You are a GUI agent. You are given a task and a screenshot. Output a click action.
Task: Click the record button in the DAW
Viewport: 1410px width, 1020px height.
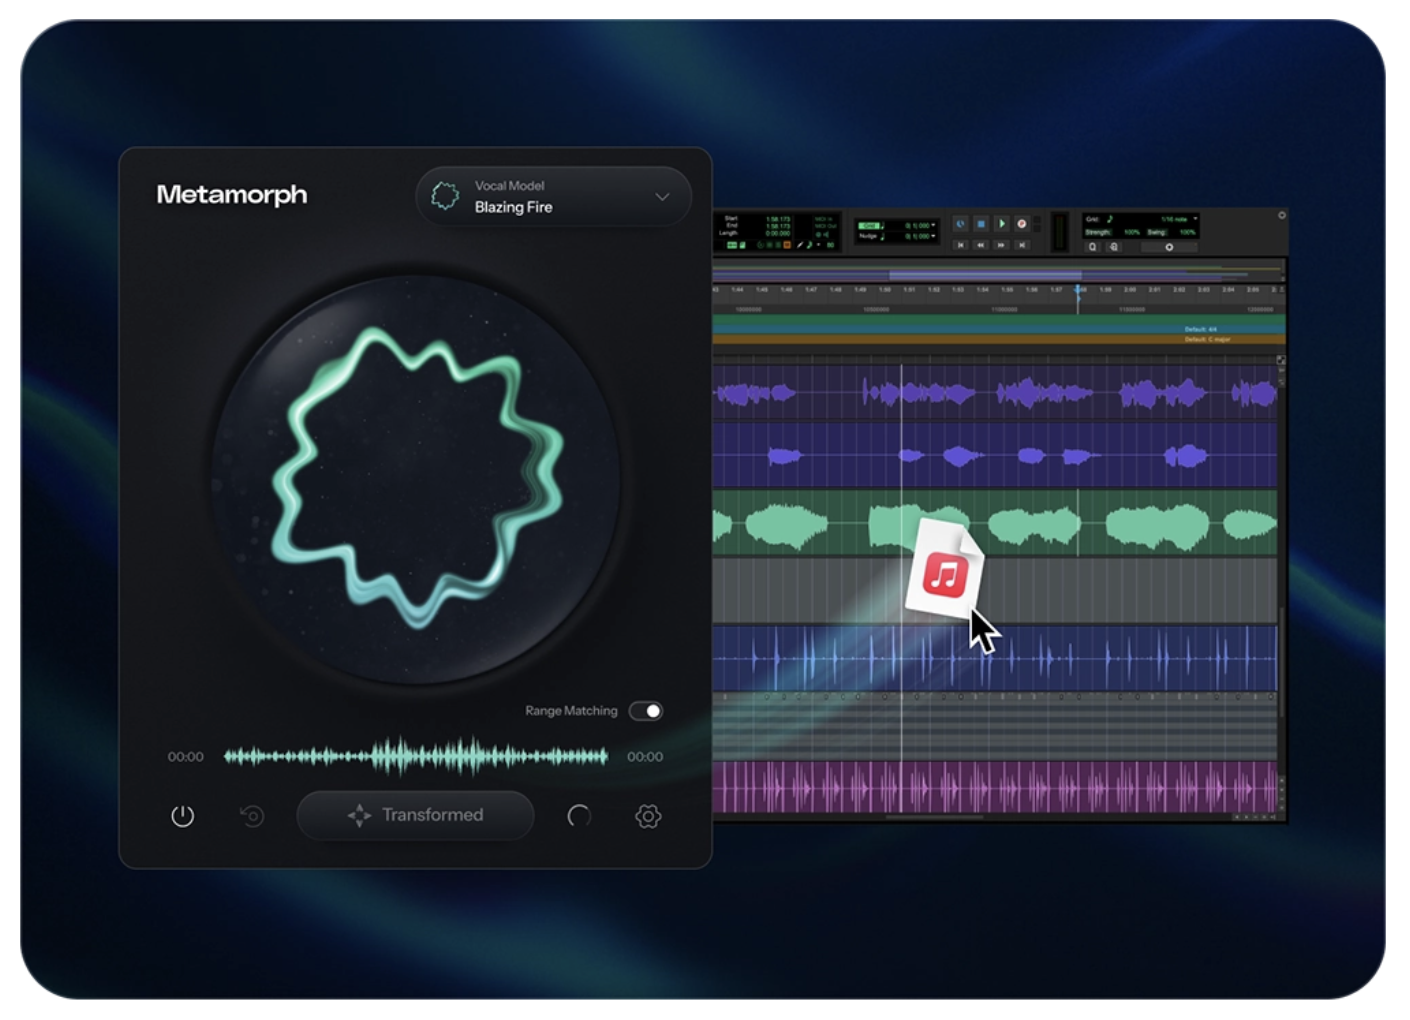coord(1022,224)
